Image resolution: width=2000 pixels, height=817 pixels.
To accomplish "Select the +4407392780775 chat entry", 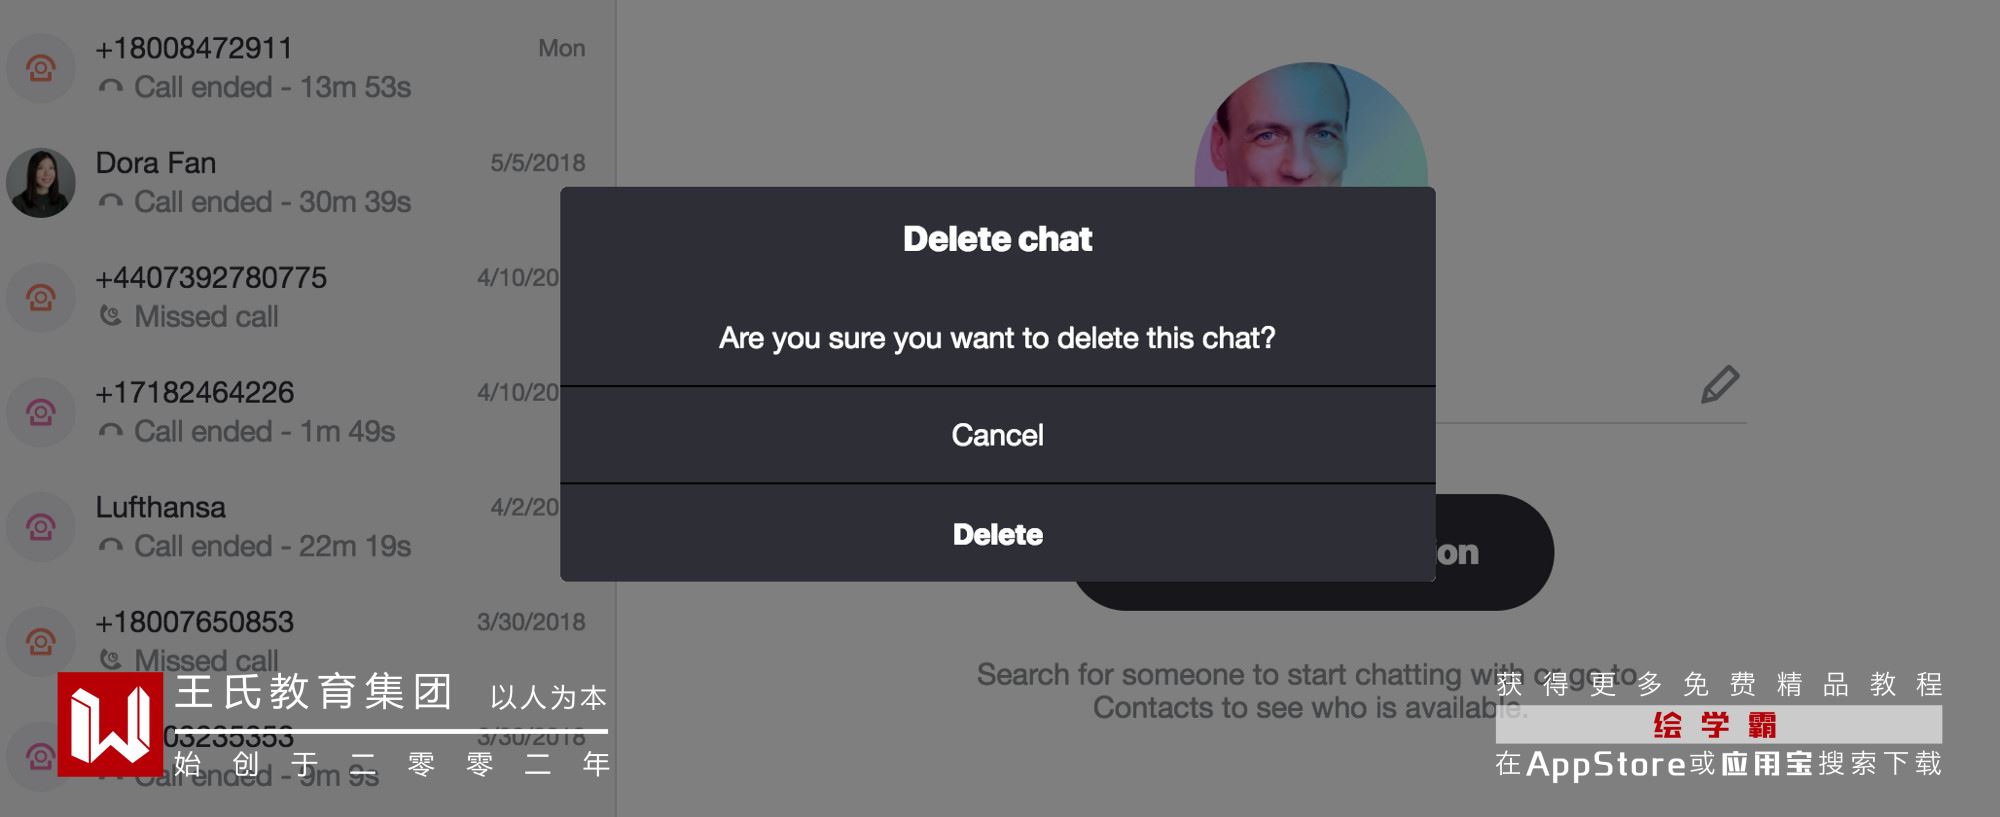I will [300, 297].
